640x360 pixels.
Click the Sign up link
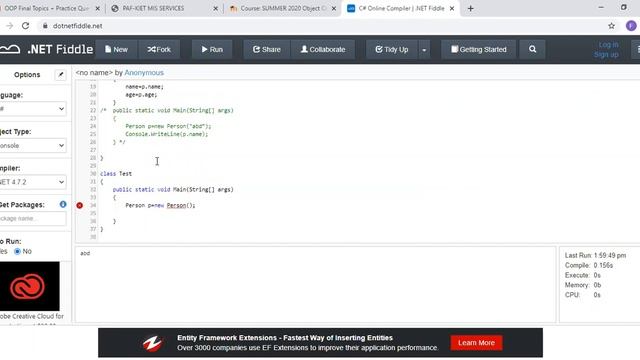[606, 54]
